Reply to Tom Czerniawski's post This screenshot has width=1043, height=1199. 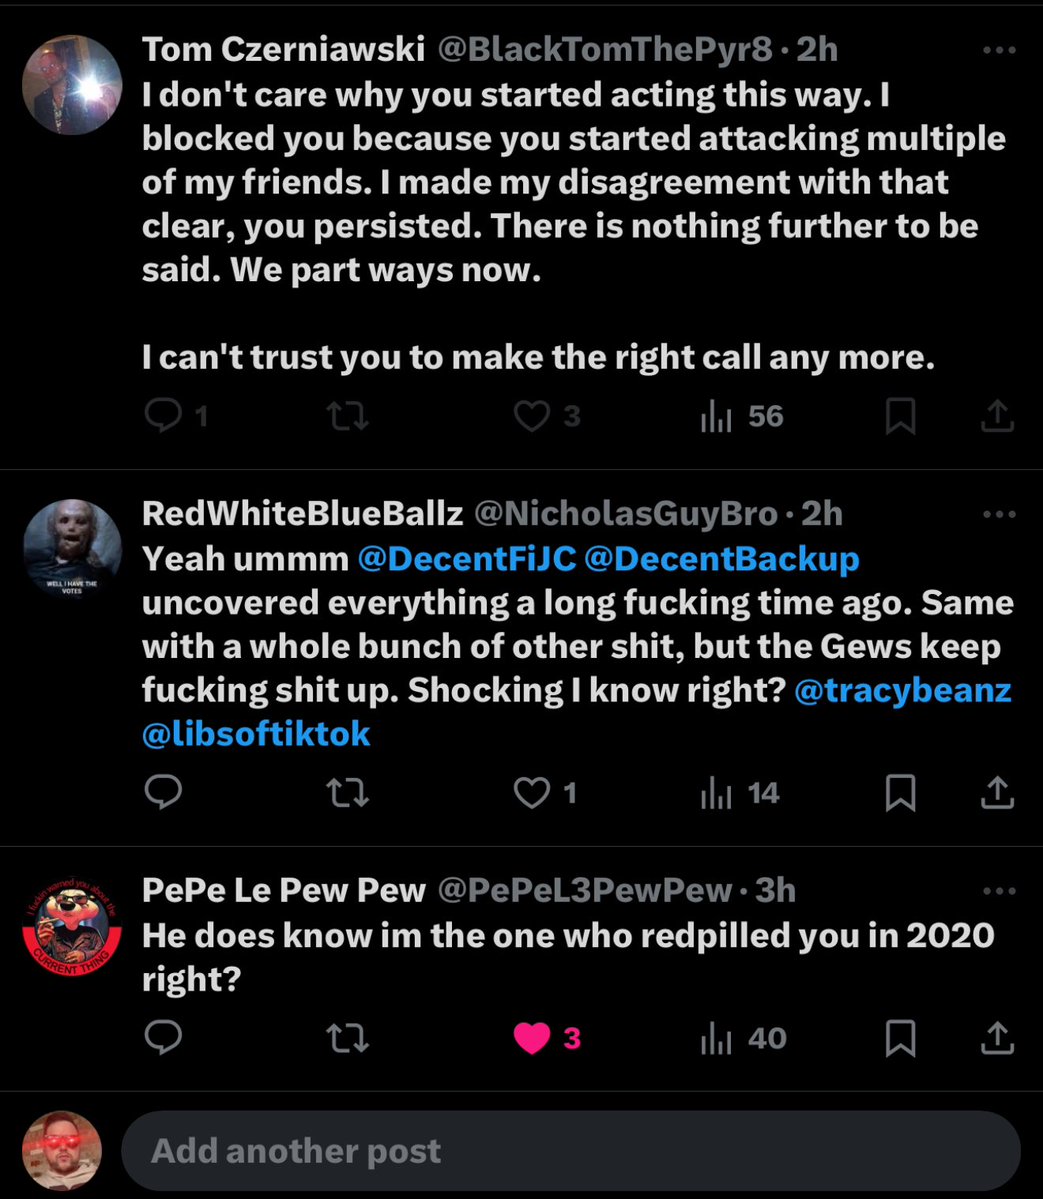pyautogui.click(x=163, y=416)
